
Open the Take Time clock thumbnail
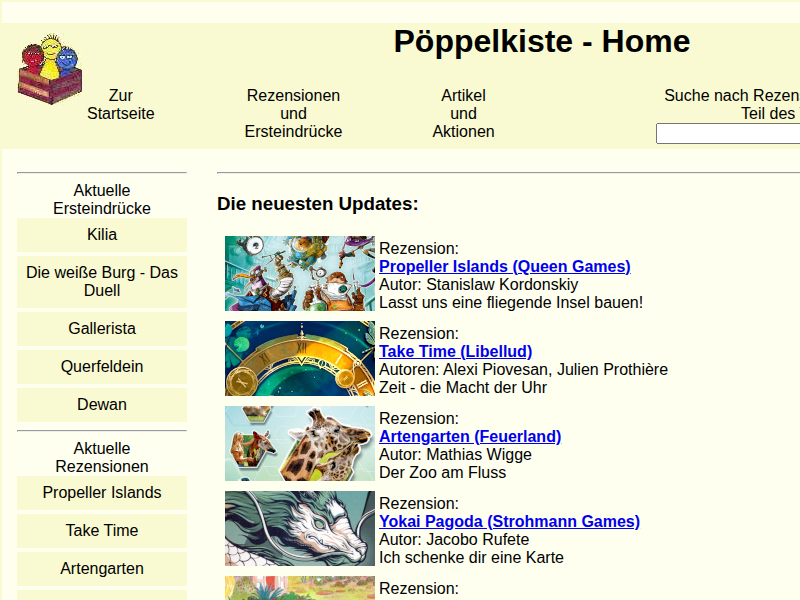coord(299,359)
